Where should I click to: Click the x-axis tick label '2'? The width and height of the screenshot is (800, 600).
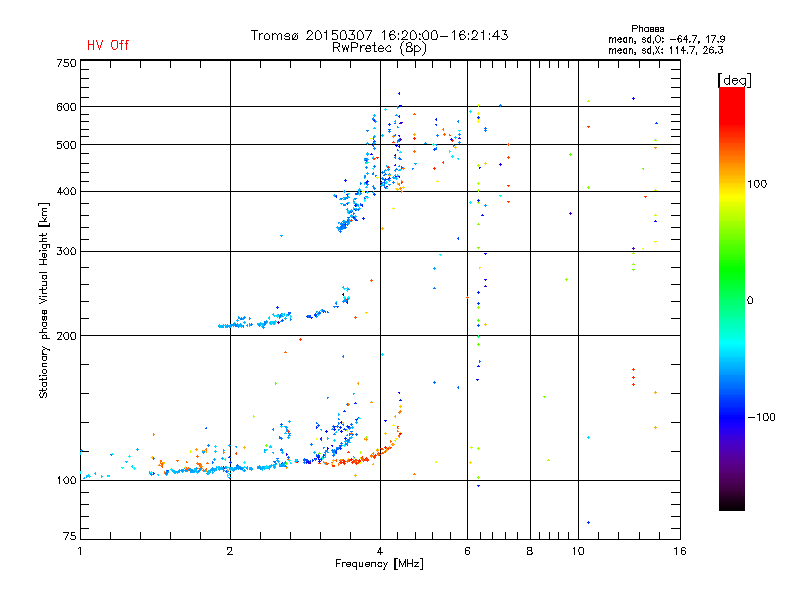(x=230, y=551)
